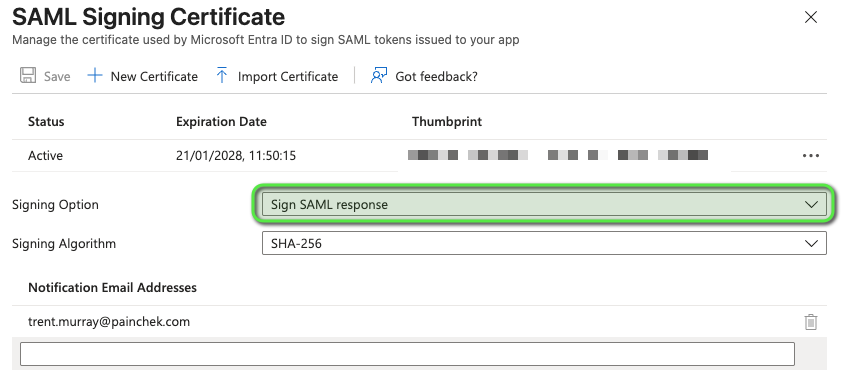Select the Active certificate status cell
The height and width of the screenshot is (377, 843).
click(x=45, y=156)
